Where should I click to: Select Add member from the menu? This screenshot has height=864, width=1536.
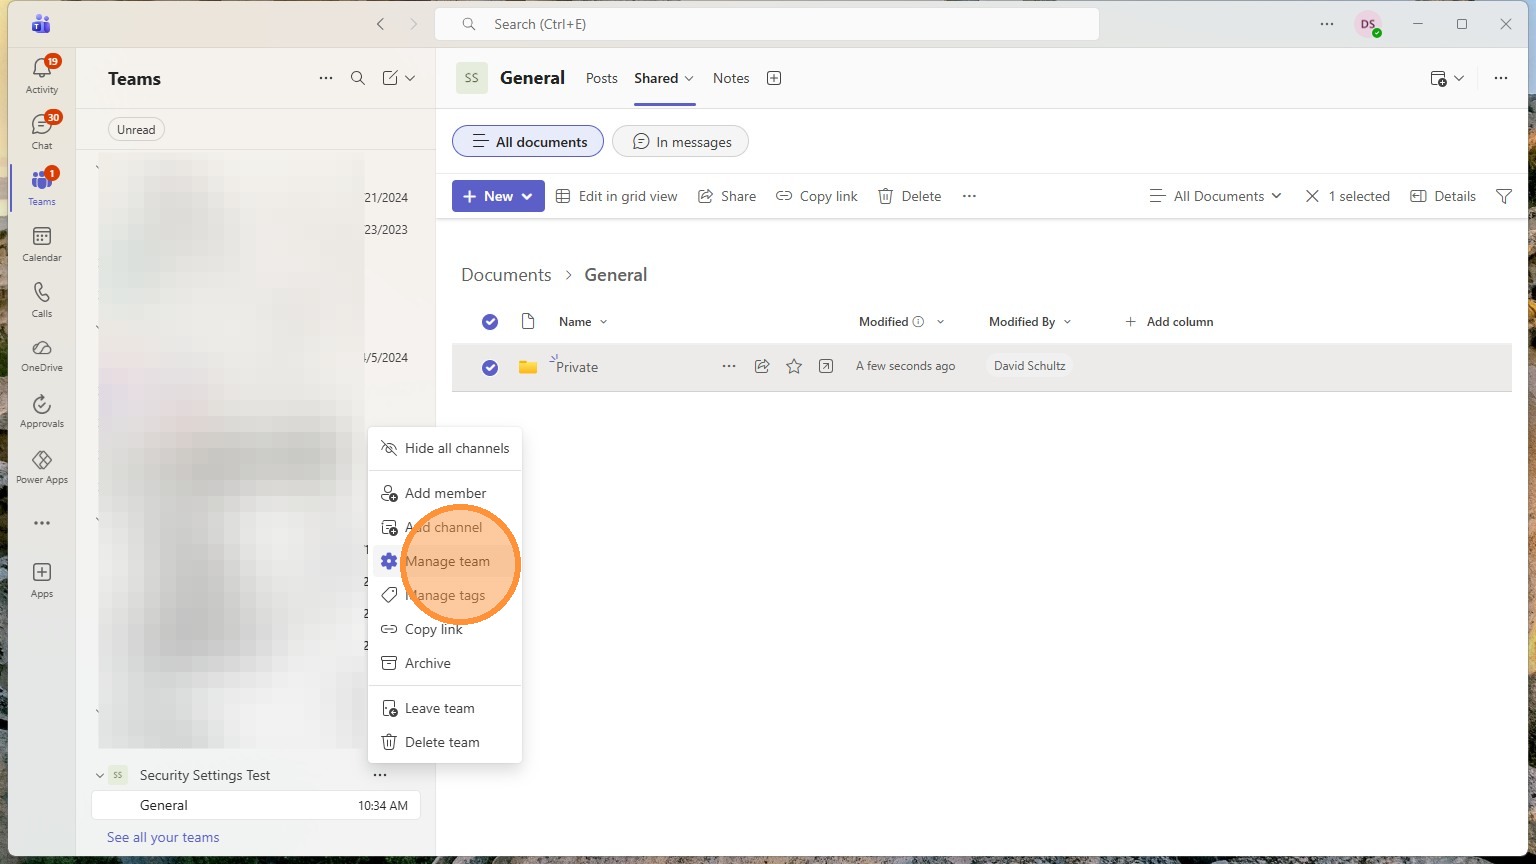445,493
